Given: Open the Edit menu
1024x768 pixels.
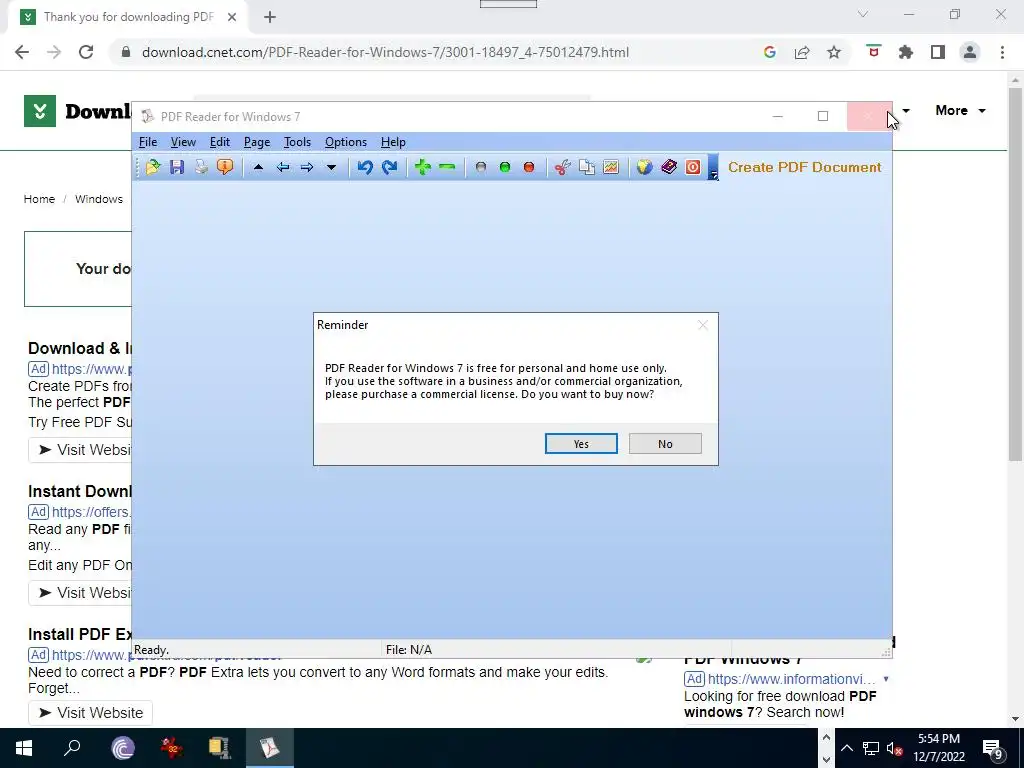Looking at the screenshot, I should point(219,142).
